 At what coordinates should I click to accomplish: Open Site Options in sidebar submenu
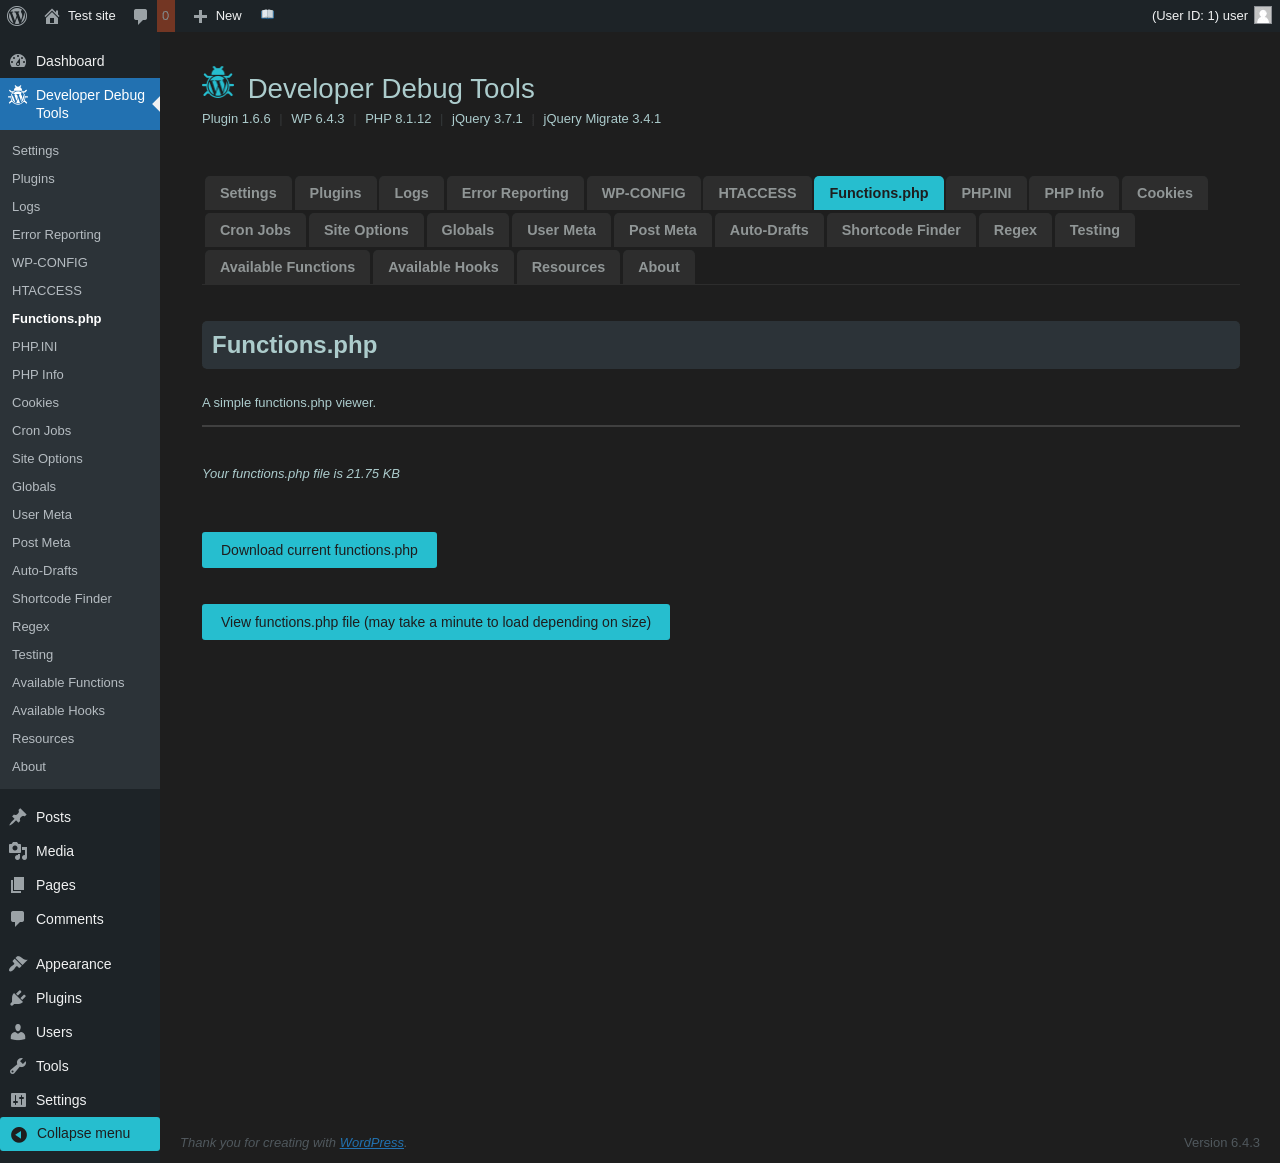[x=47, y=459]
